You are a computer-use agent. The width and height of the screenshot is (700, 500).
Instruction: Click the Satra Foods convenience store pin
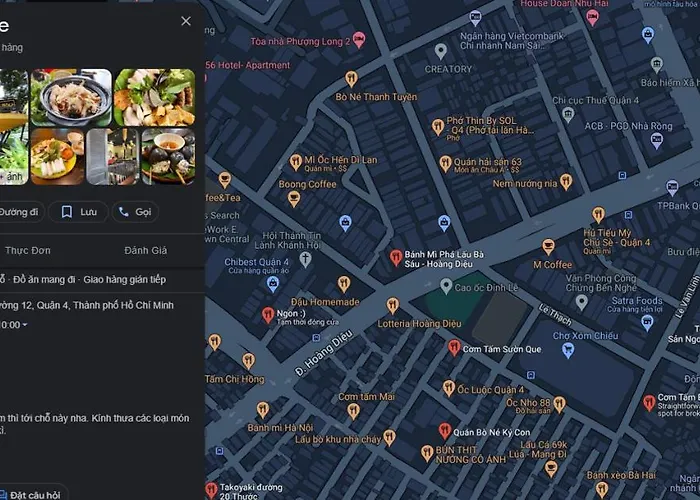tap(647, 322)
